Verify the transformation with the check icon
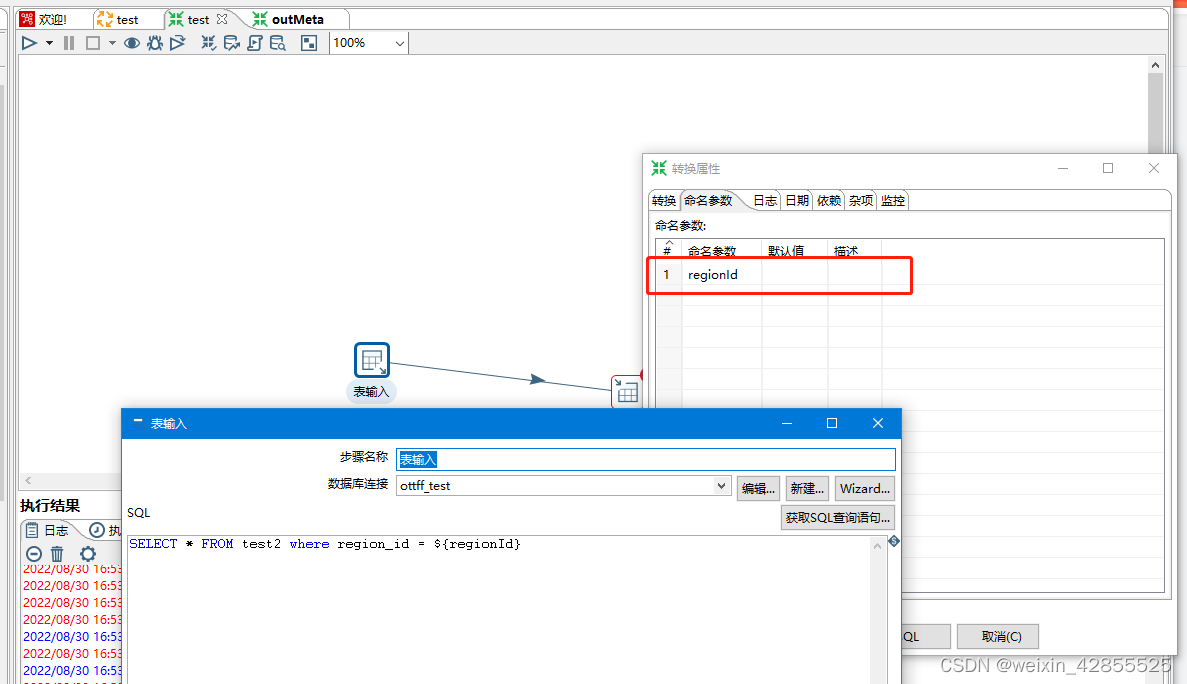The width and height of the screenshot is (1187, 684). click(x=208, y=42)
